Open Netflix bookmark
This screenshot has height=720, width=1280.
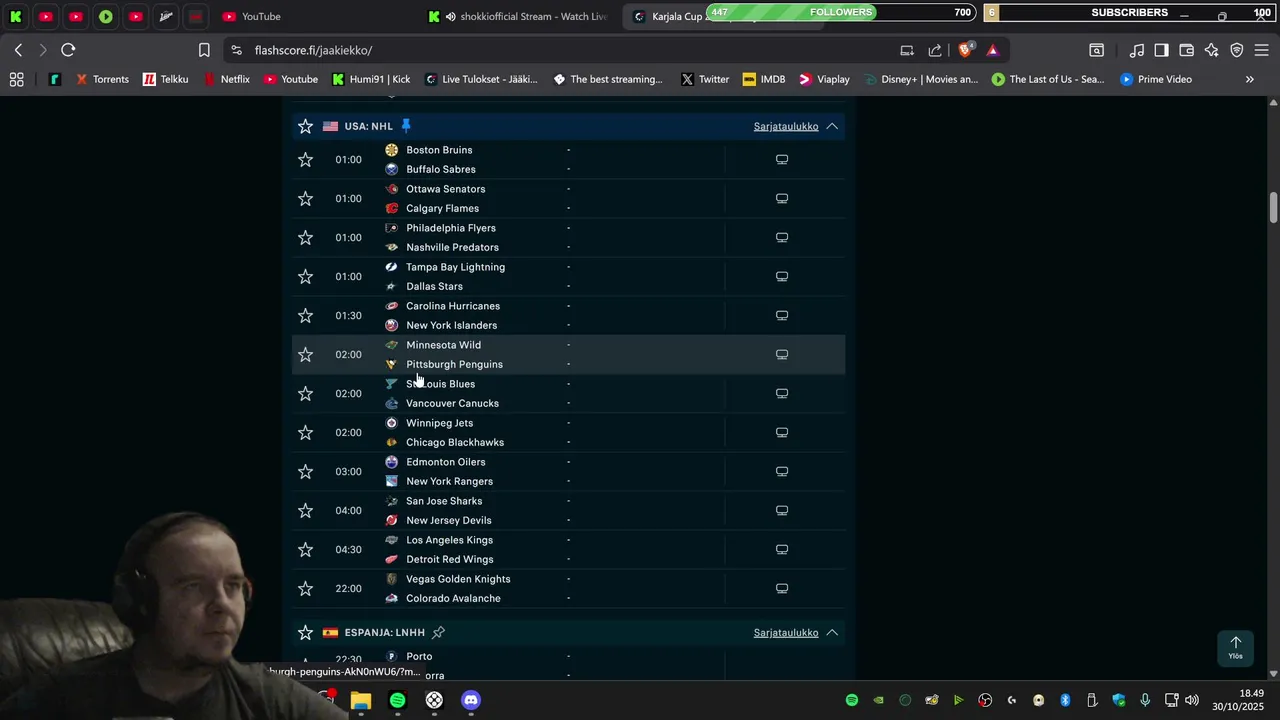click(226, 79)
